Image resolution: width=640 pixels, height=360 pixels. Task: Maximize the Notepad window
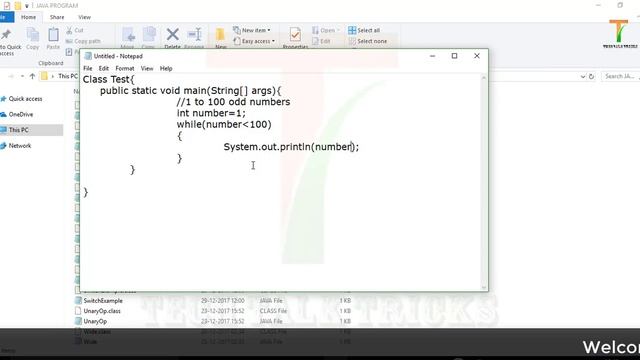pos(454,56)
